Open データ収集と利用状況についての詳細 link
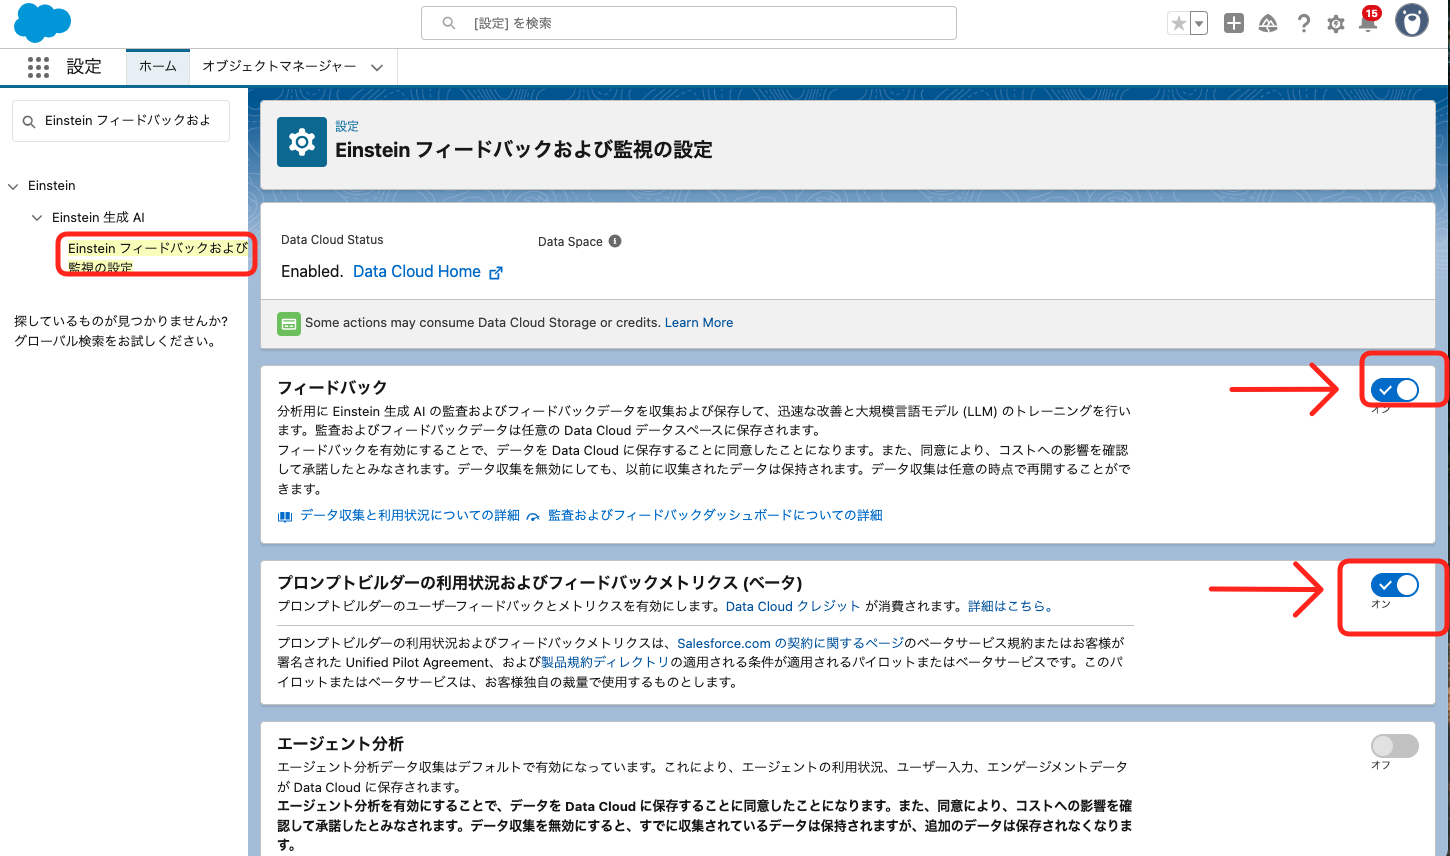The height and width of the screenshot is (856, 1450). tap(410, 515)
